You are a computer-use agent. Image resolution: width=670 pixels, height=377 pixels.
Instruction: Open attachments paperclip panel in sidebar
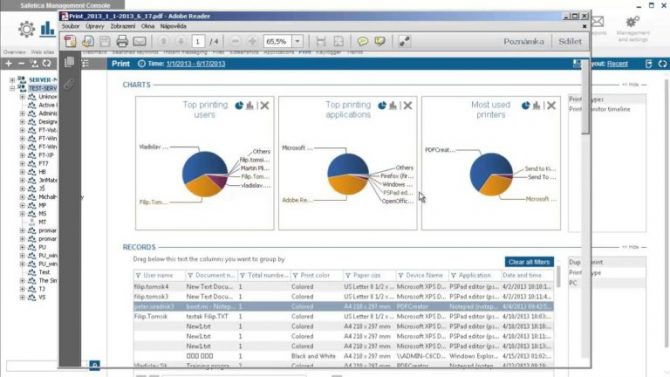tap(68, 85)
